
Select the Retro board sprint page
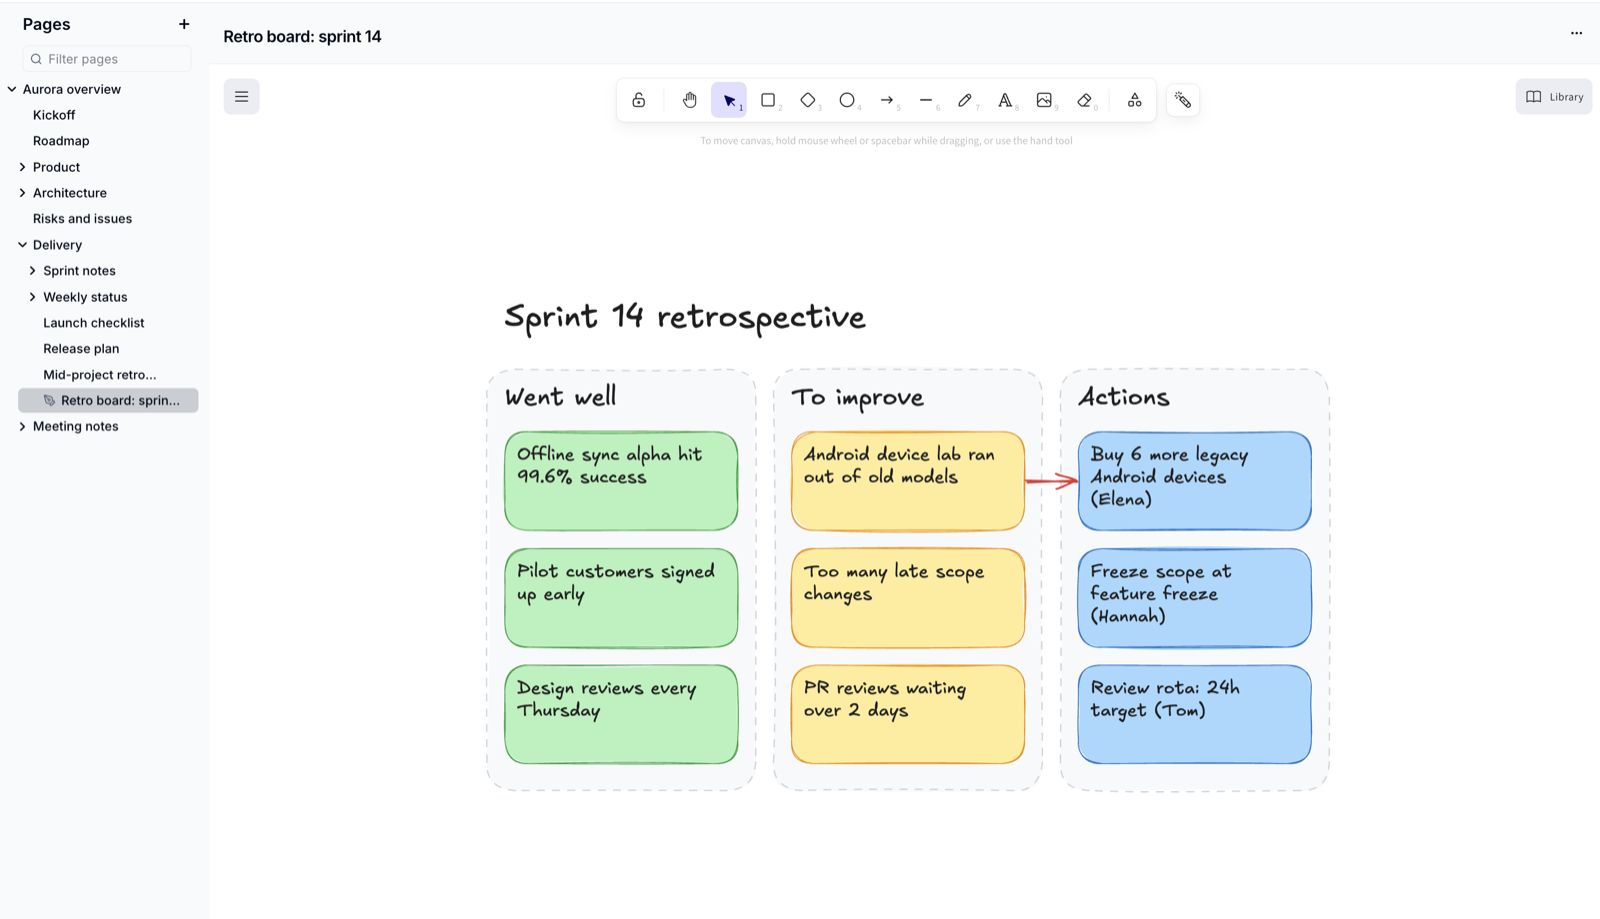(108, 400)
